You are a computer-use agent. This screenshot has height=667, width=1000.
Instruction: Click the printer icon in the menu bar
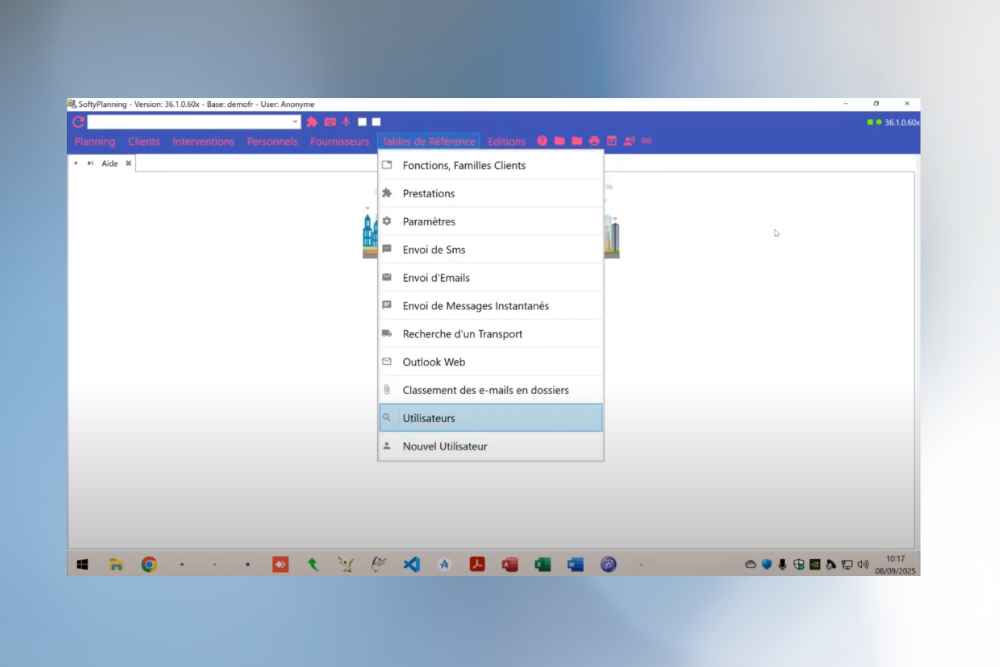(594, 142)
